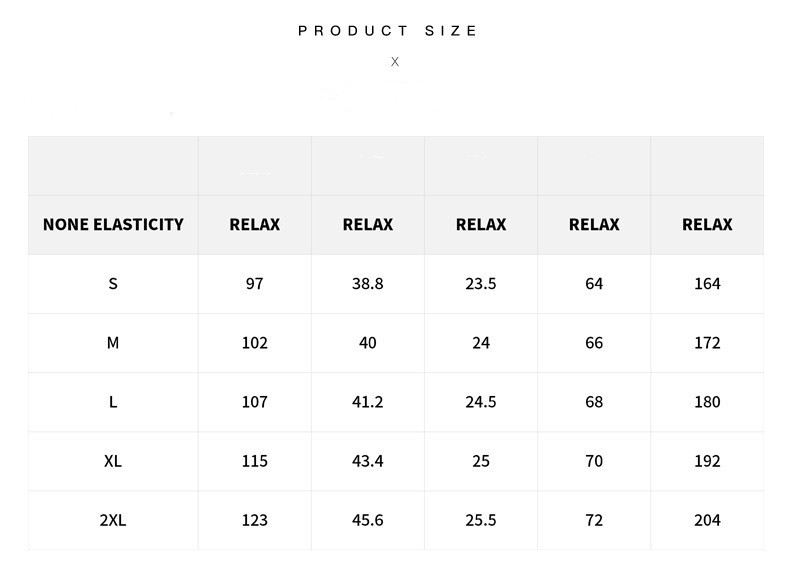790x579 pixels.
Task: Select the NONE ELASTICITY header cell
Action: 113,225
